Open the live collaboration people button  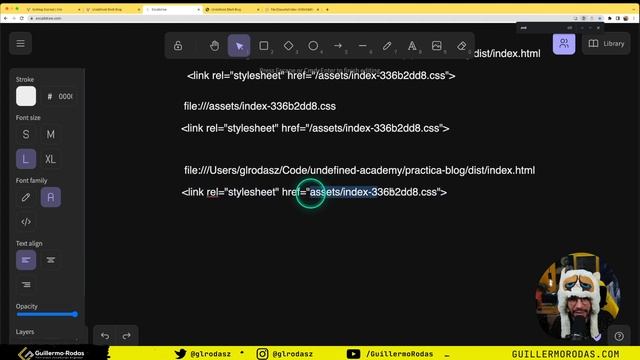tap(564, 43)
